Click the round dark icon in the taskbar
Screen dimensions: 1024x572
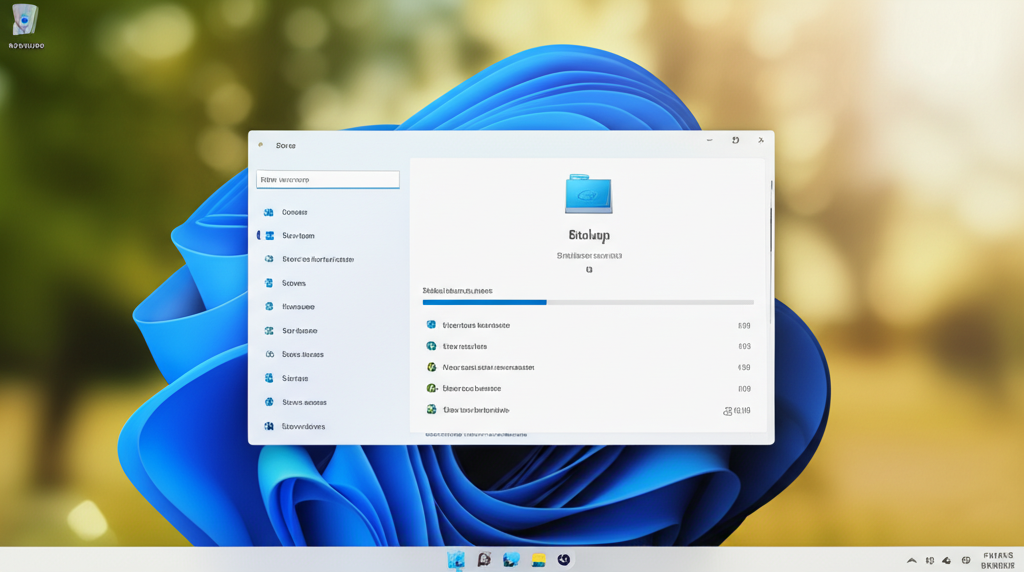564,560
